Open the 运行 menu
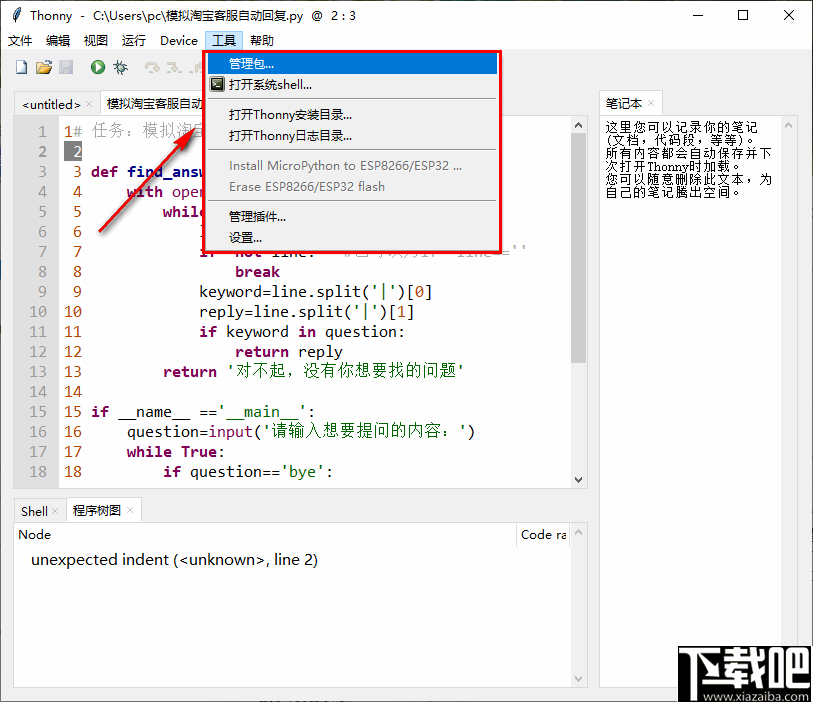Screen dimensions: 813x702 (x=135, y=40)
